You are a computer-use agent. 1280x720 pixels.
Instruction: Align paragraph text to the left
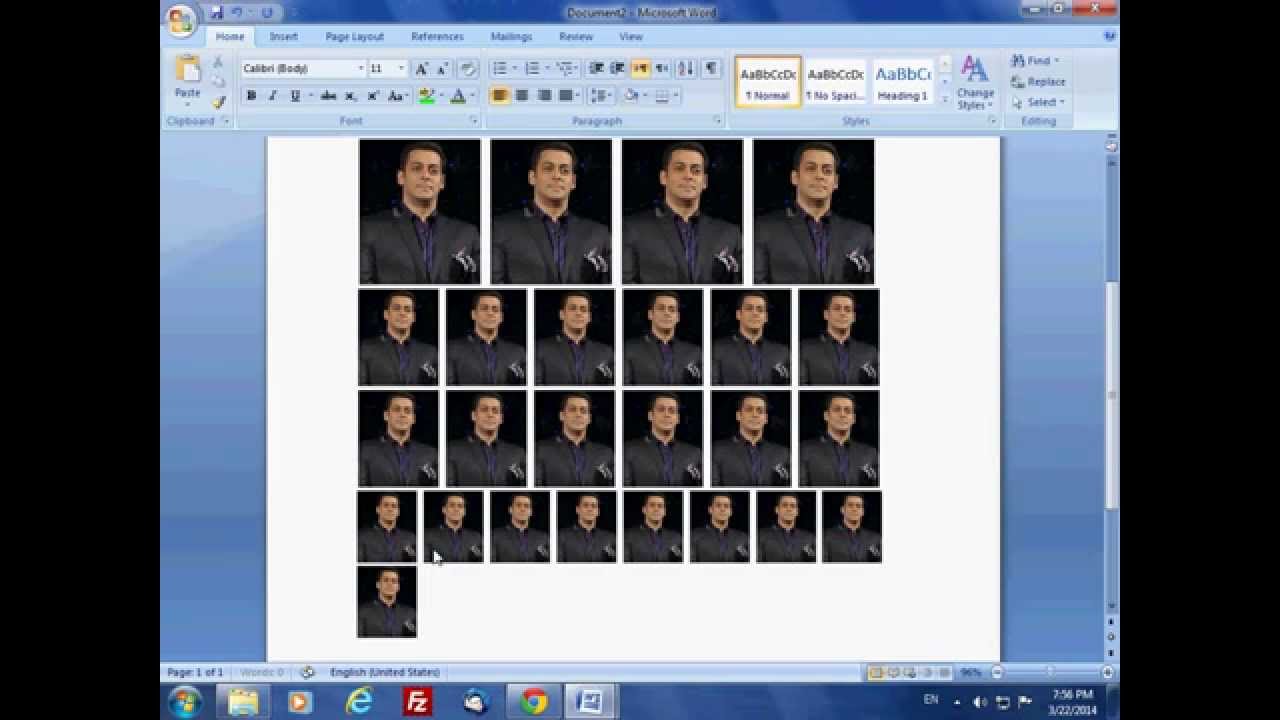click(x=500, y=96)
